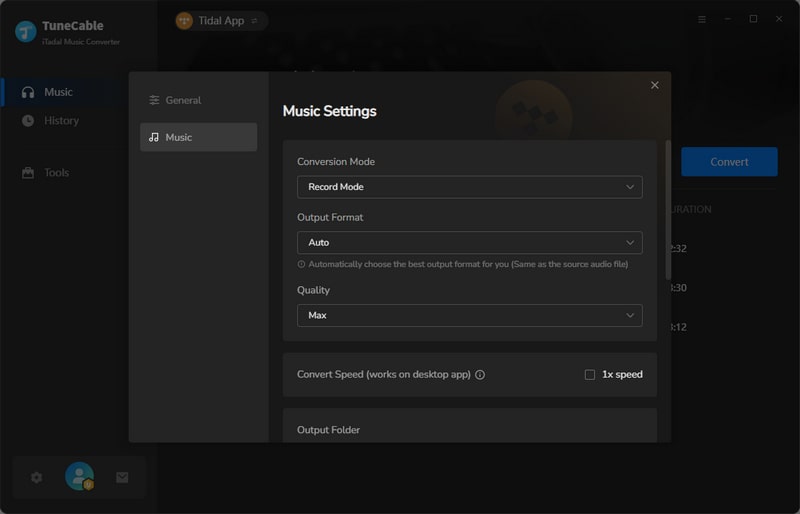Viewport: 800px width, 514px height.
Task: Enable the 1x speed checkbox
Action: [x=590, y=375]
